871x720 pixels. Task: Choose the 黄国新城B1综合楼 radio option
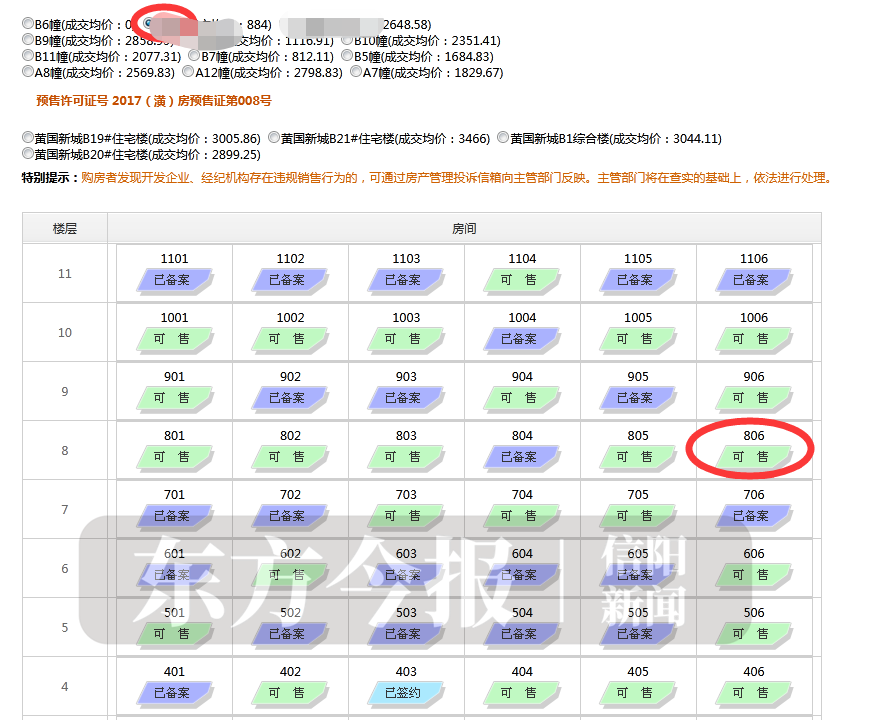tap(502, 139)
